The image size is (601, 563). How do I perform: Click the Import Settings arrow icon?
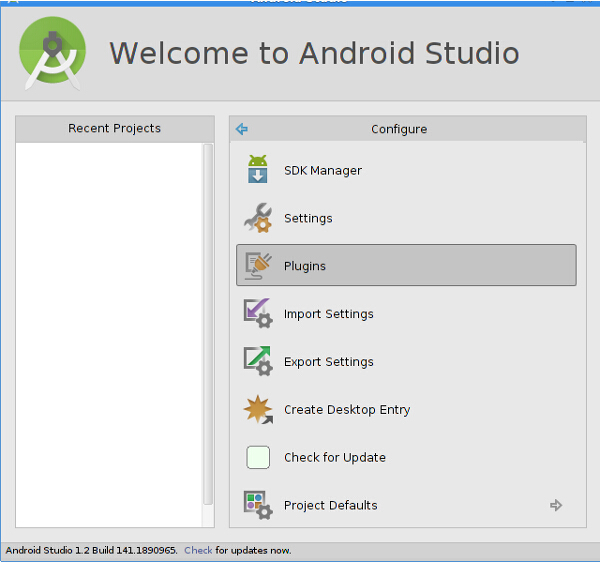click(x=258, y=313)
